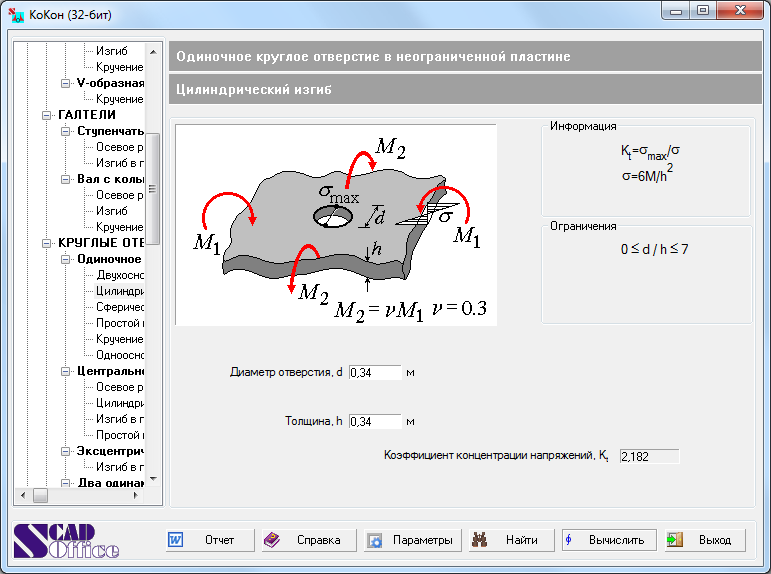Viewport: 771px width, 574px height.
Task: Select the Сфериче. tree item
Action: tap(120, 307)
